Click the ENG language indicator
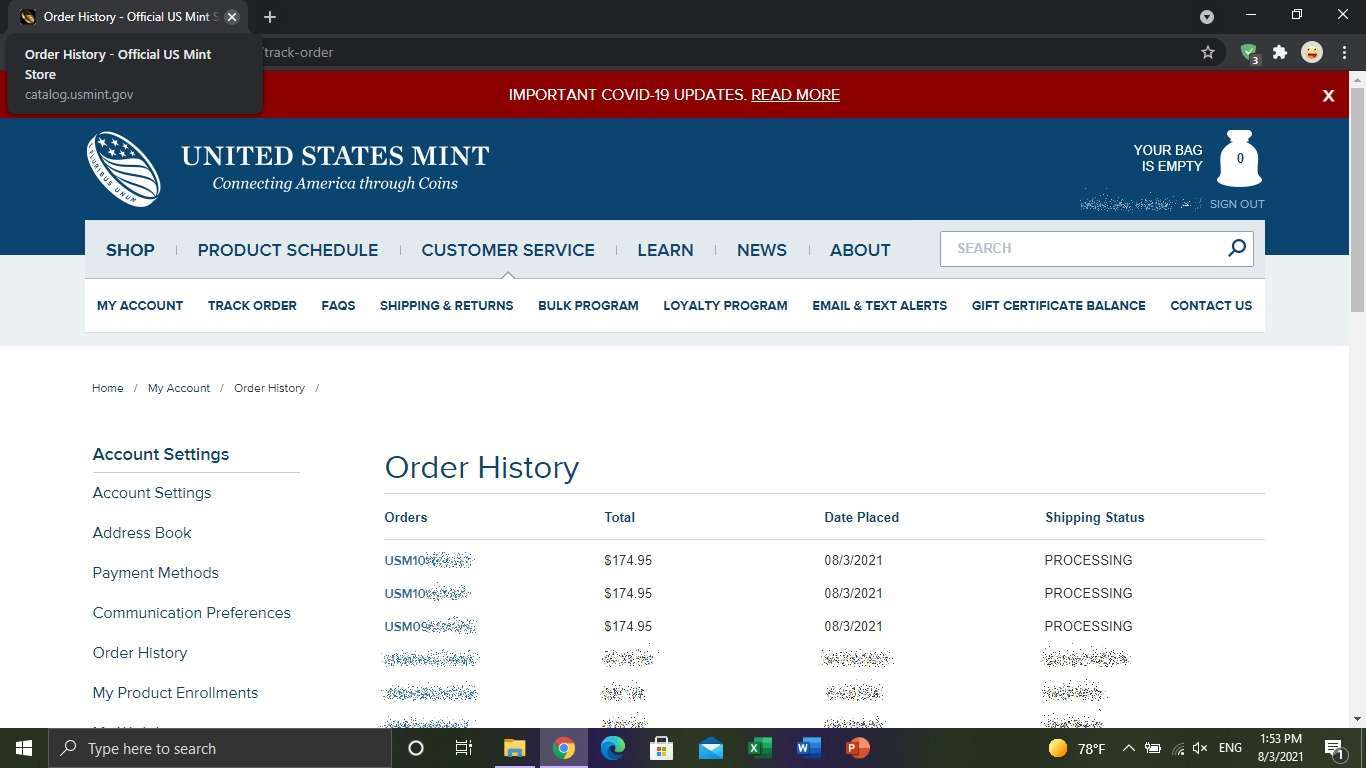Viewport: 1366px width, 768px height. (x=1230, y=748)
